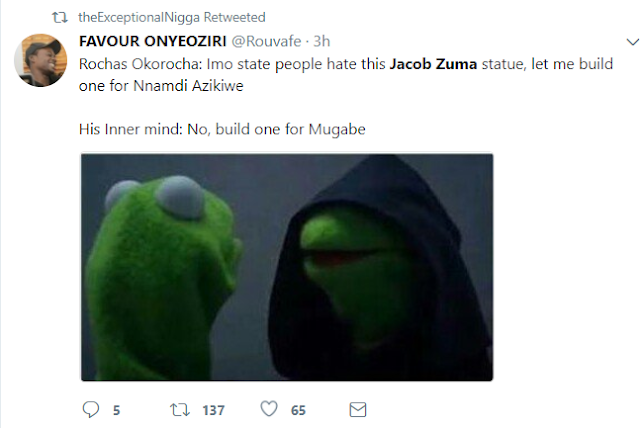Like the tweet with the heart icon
640x428 pixels.
pyautogui.click(x=269, y=409)
